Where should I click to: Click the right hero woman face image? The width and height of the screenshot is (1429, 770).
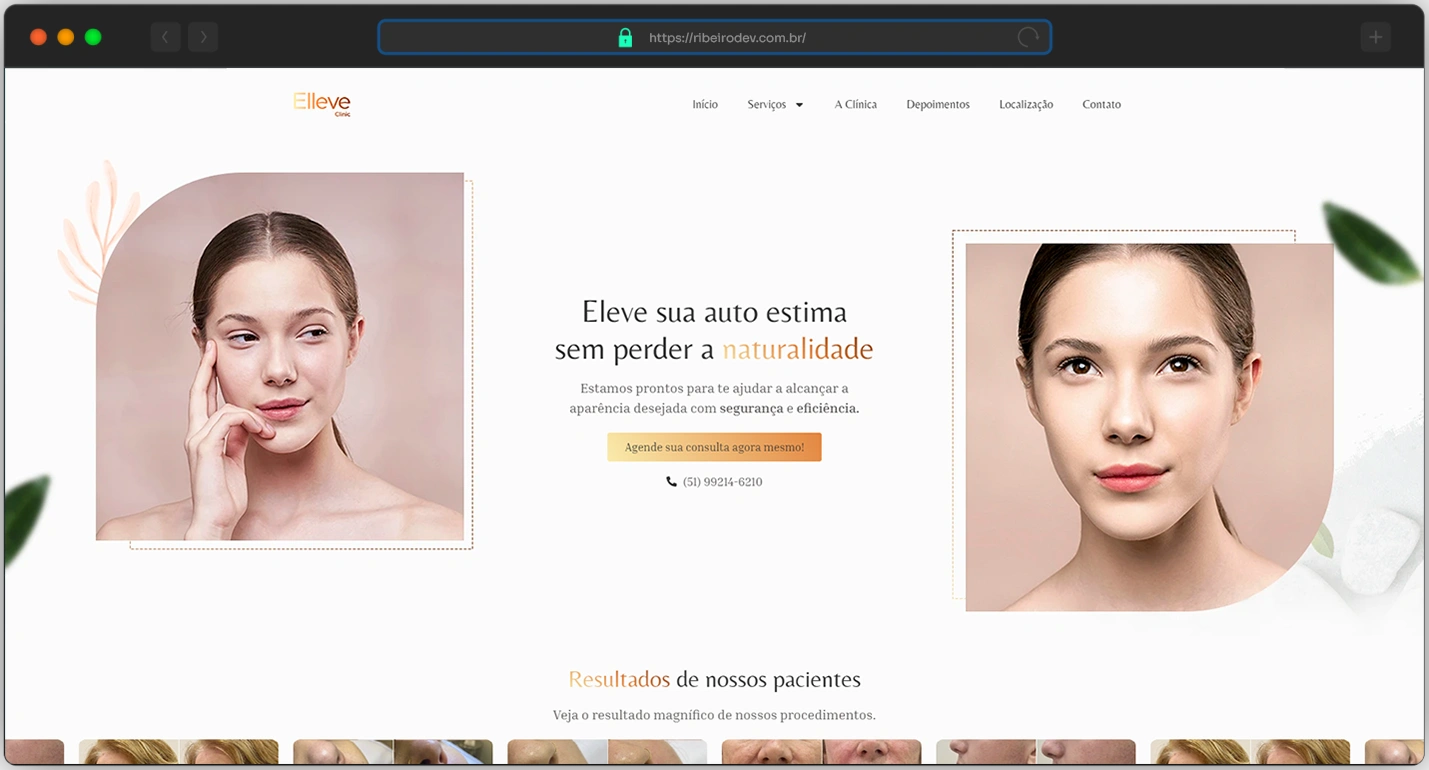pos(1148,425)
